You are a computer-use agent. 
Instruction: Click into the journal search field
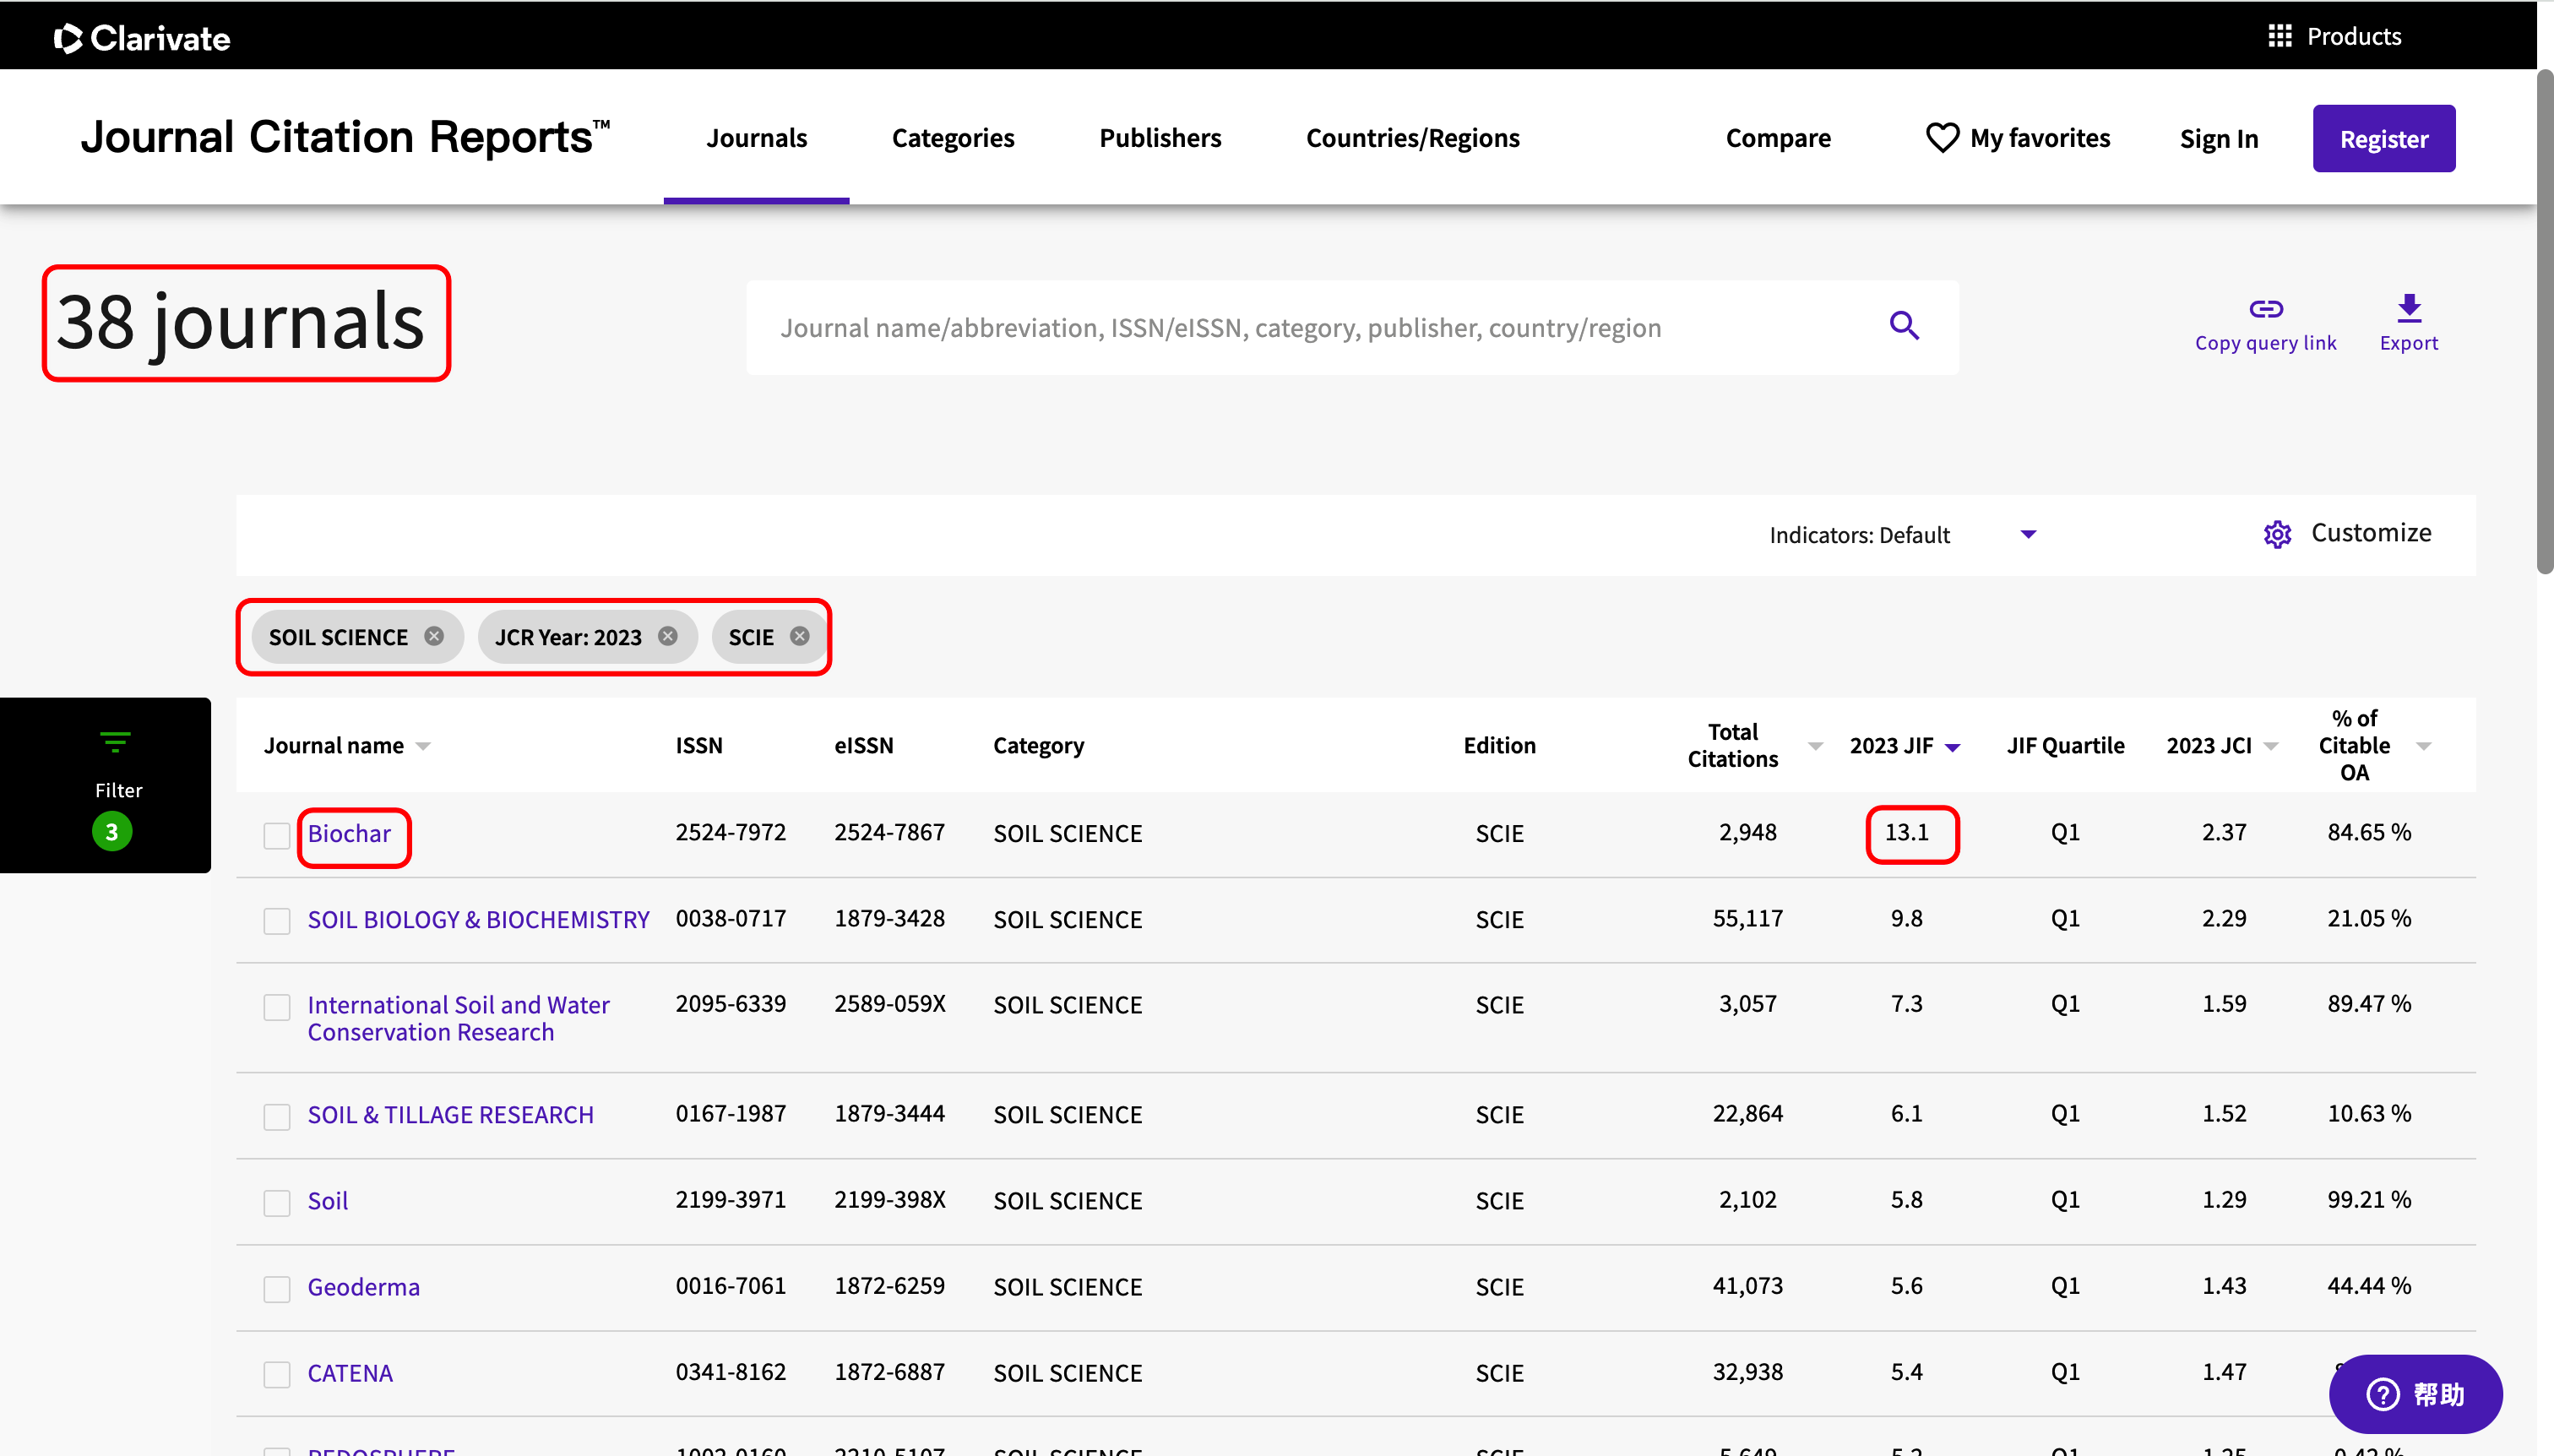[x=1300, y=328]
